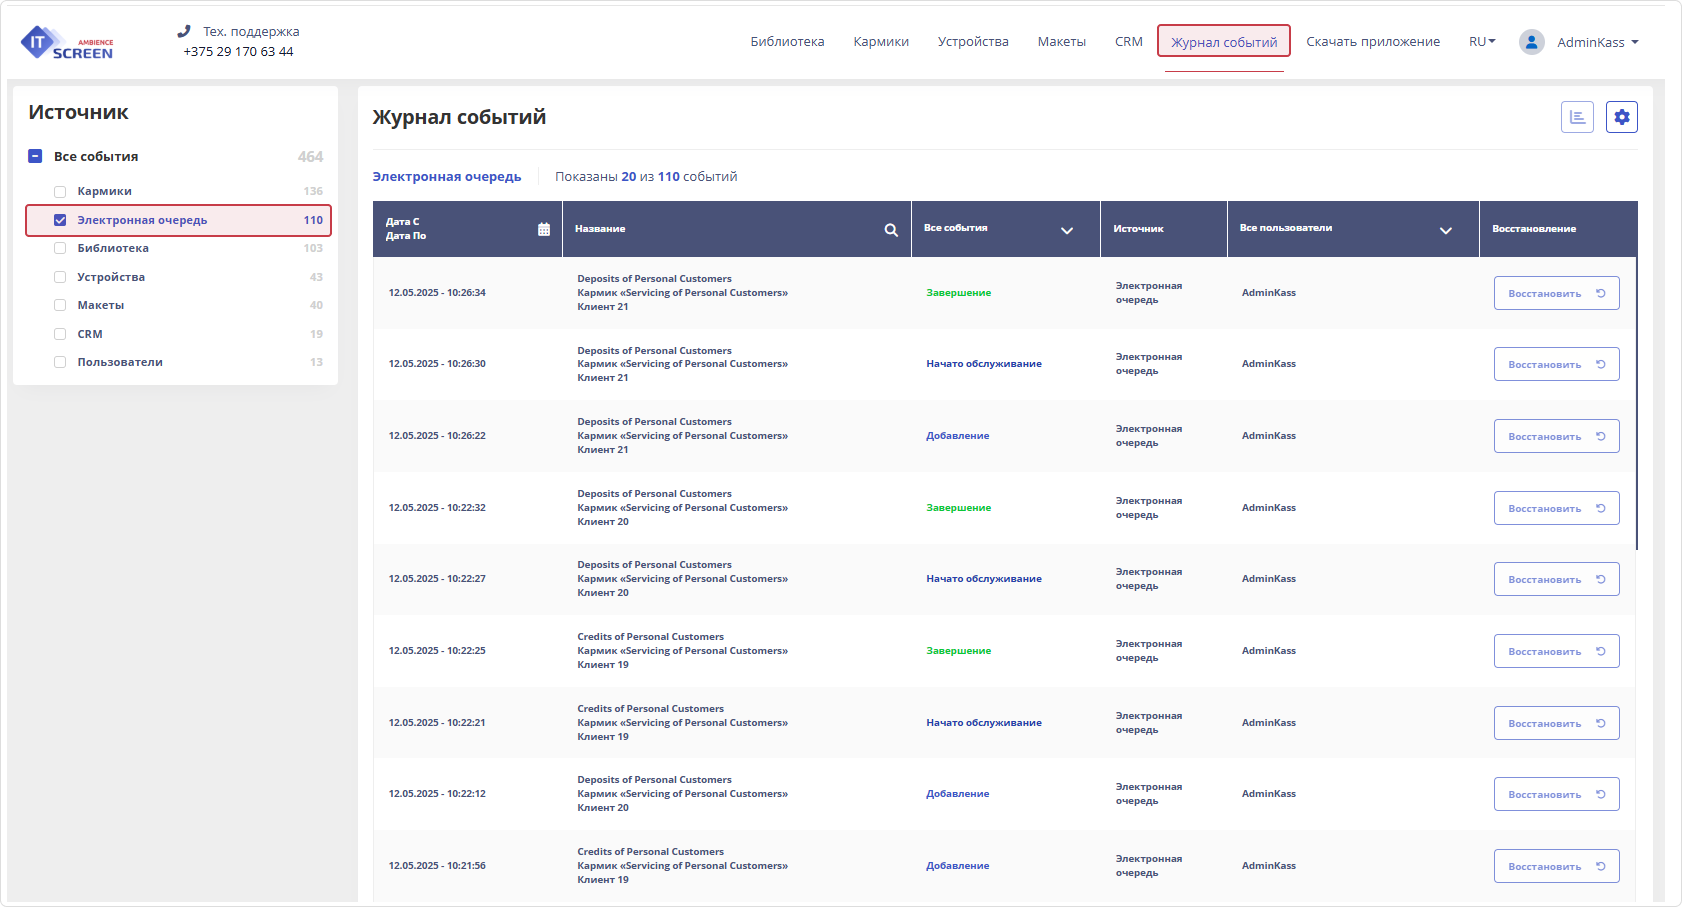
Task: Open the journal settings gear
Action: (x=1621, y=117)
